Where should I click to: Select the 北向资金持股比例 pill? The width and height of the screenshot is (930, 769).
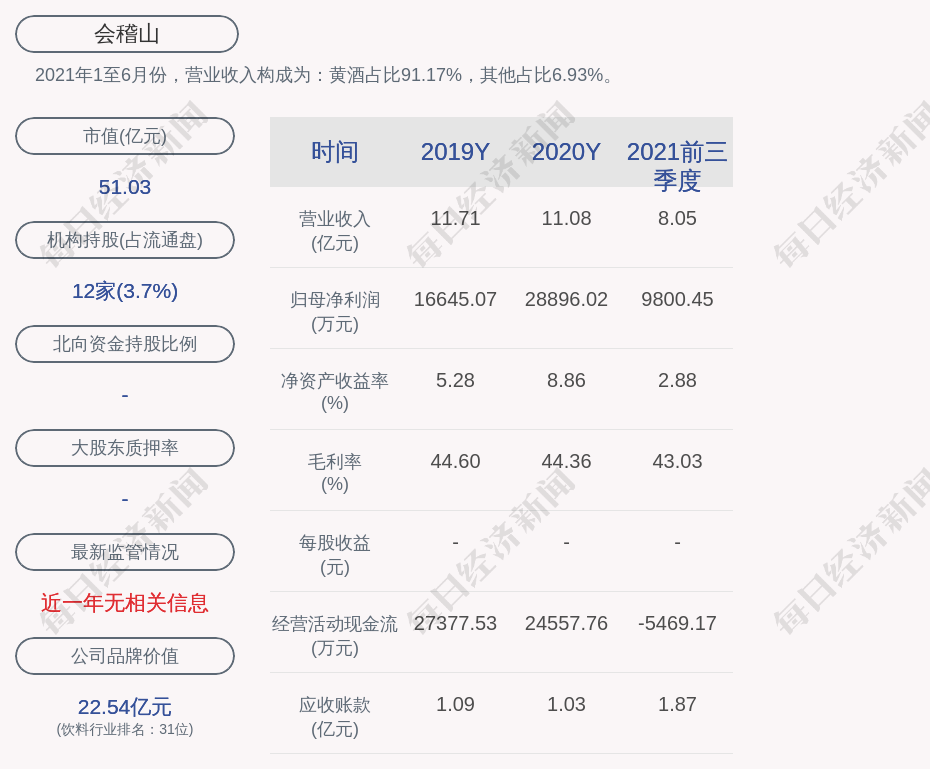pos(125,344)
